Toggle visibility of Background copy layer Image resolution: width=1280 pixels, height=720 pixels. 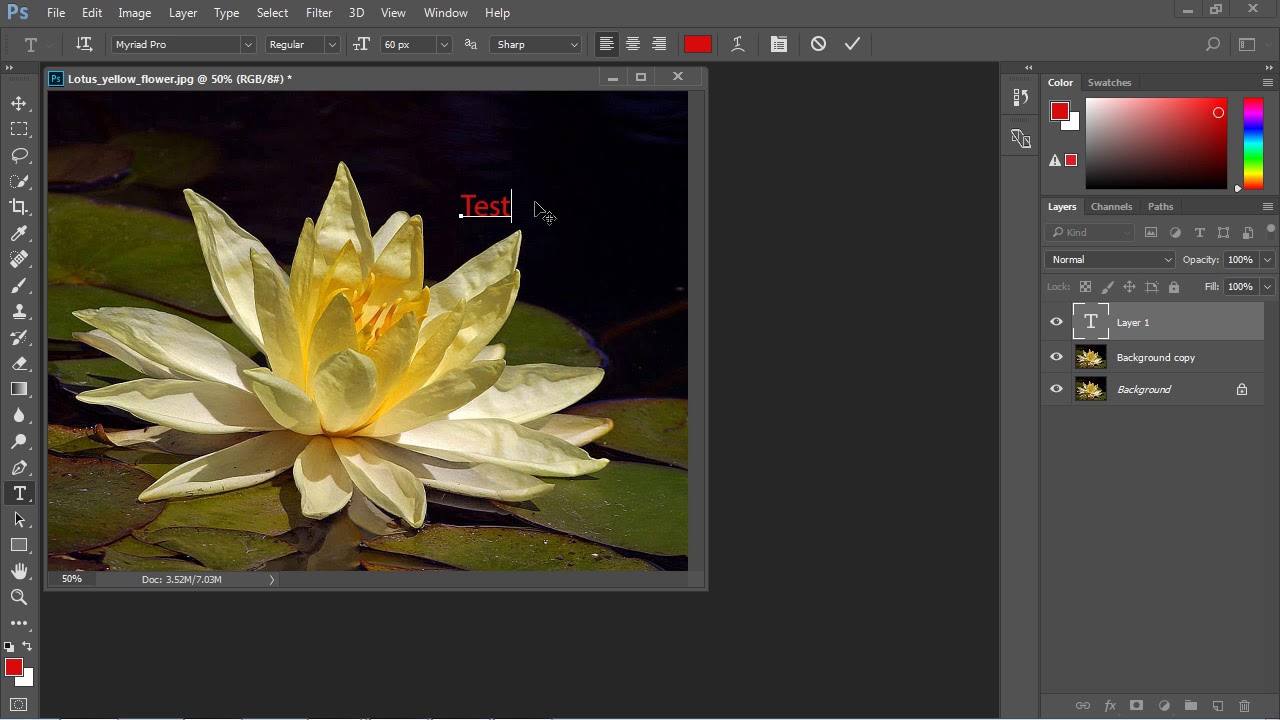pos(1056,357)
